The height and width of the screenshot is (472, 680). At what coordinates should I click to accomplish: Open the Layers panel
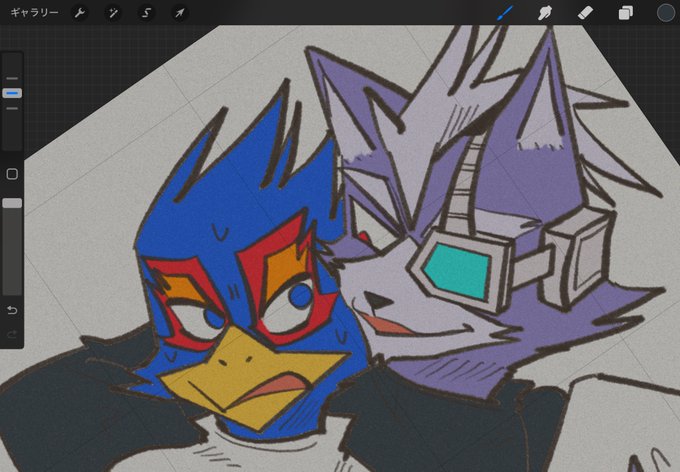pyautogui.click(x=625, y=13)
